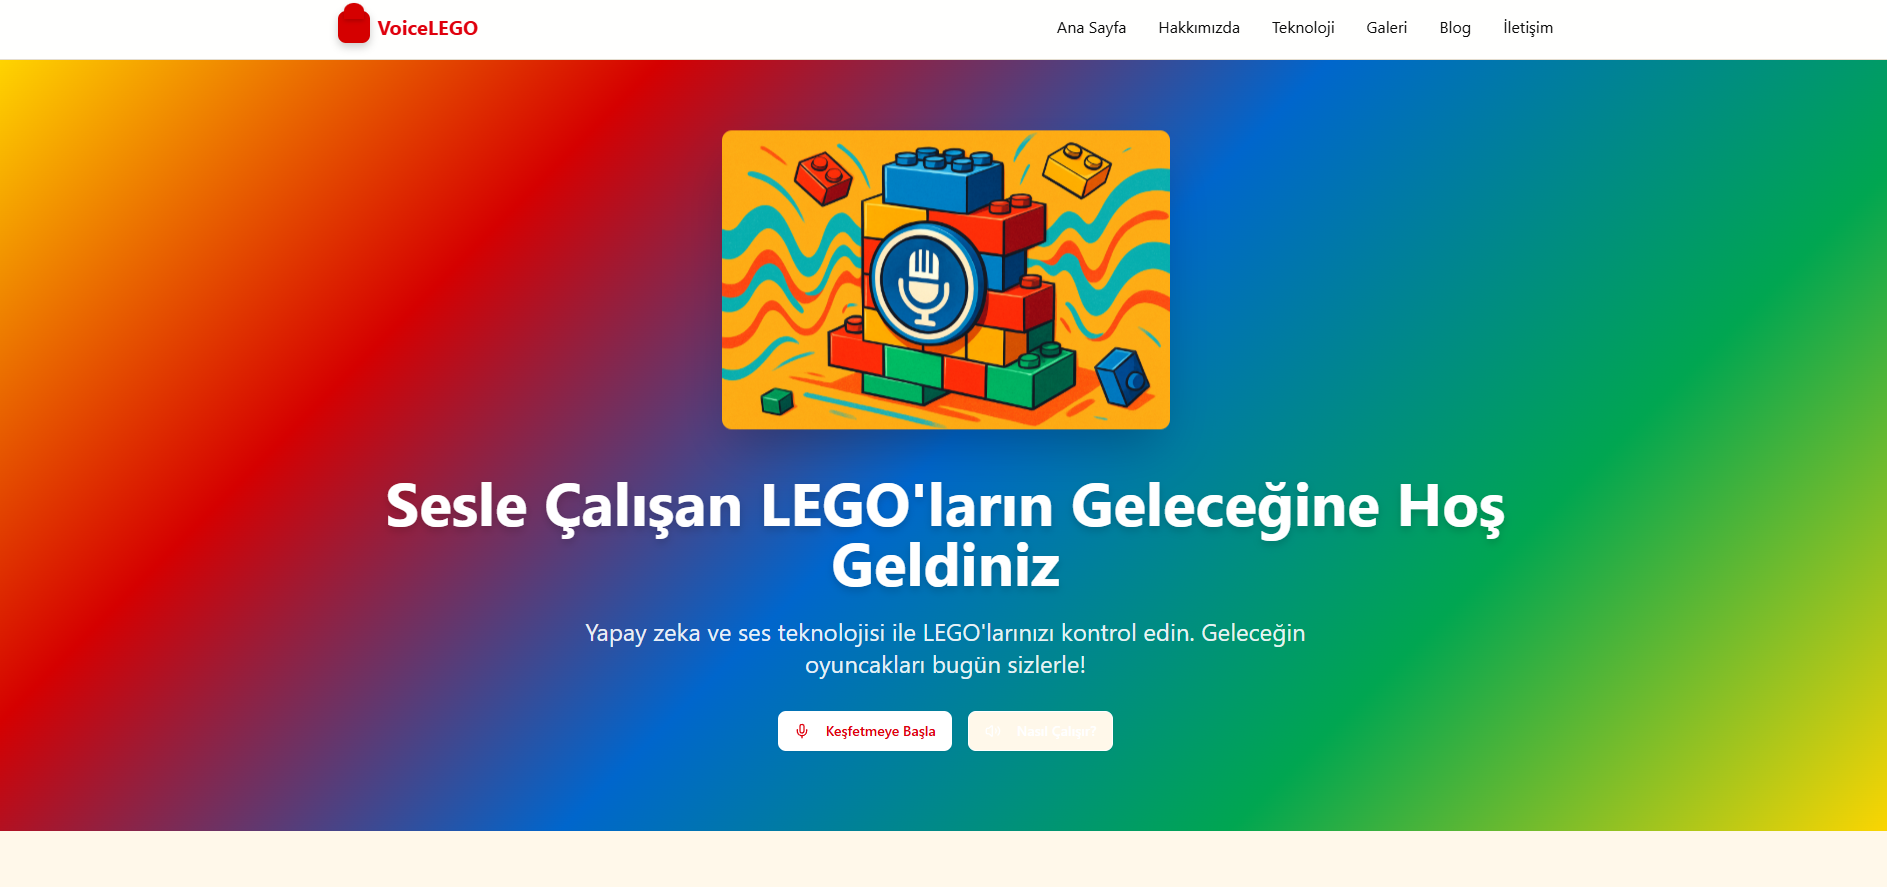Click the blue brick topping the LEGO tower
1887x887 pixels.
click(943, 180)
